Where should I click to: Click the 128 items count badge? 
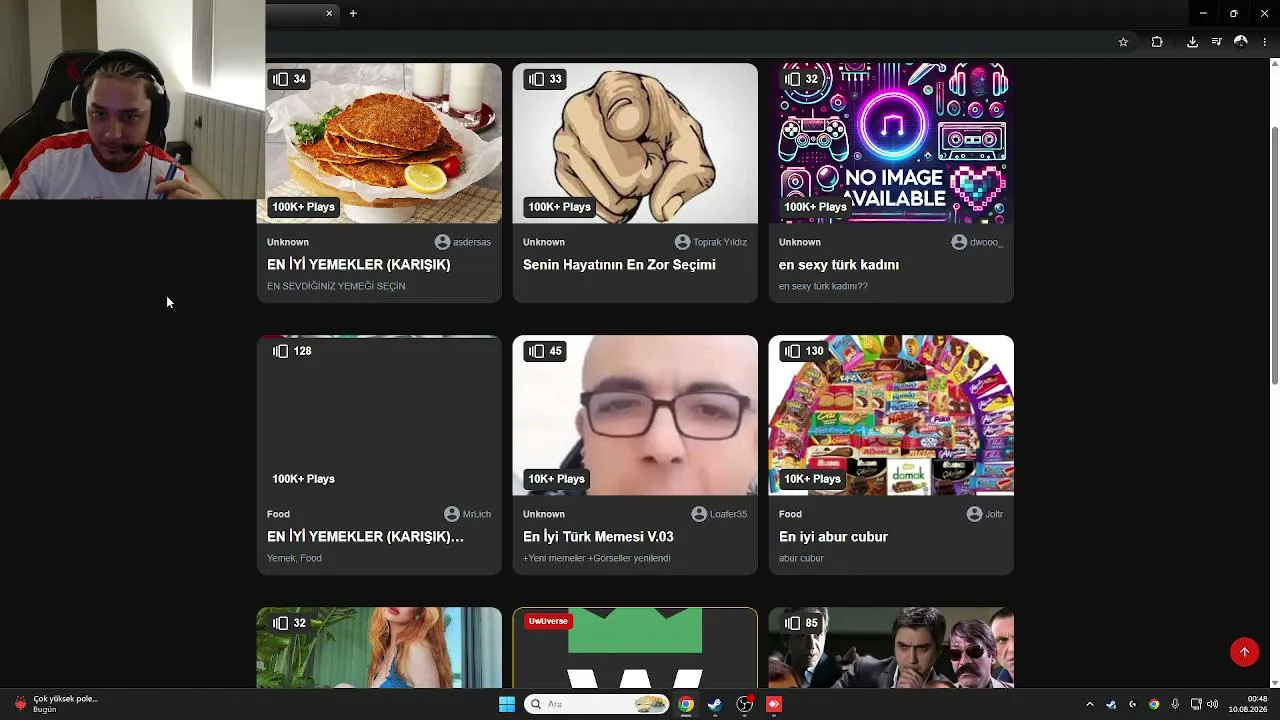[x=292, y=351]
